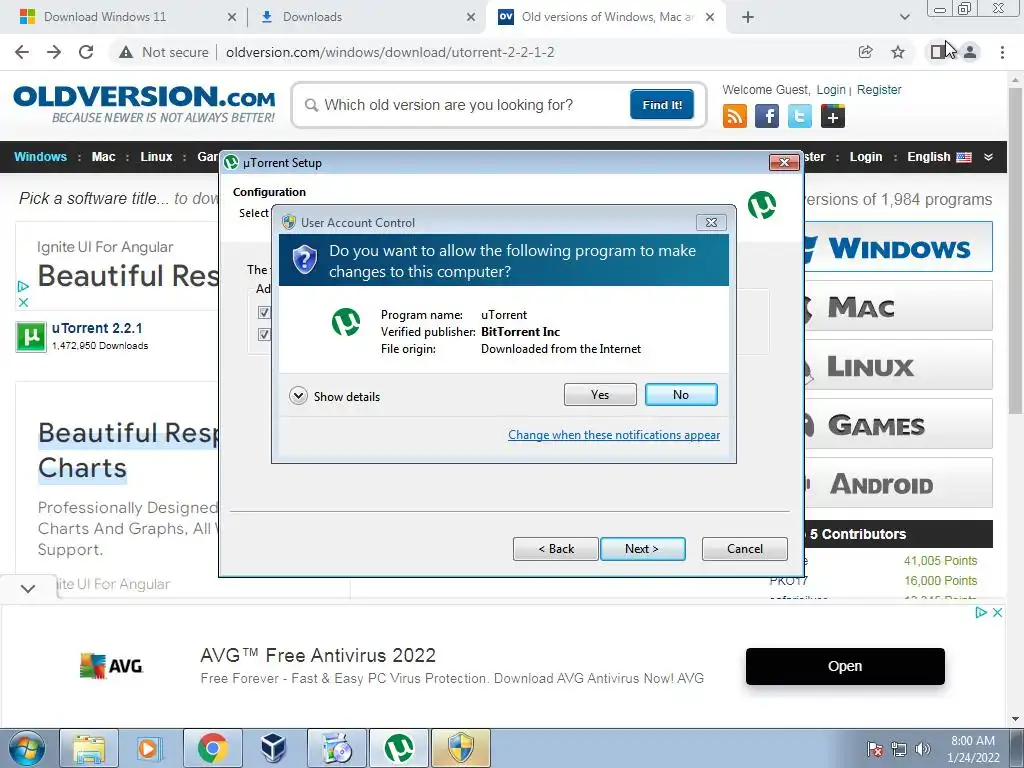Open the uTorrent 2.2.1 title link
The height and width of the screenshot is (768, 1024).
[97, 328]
